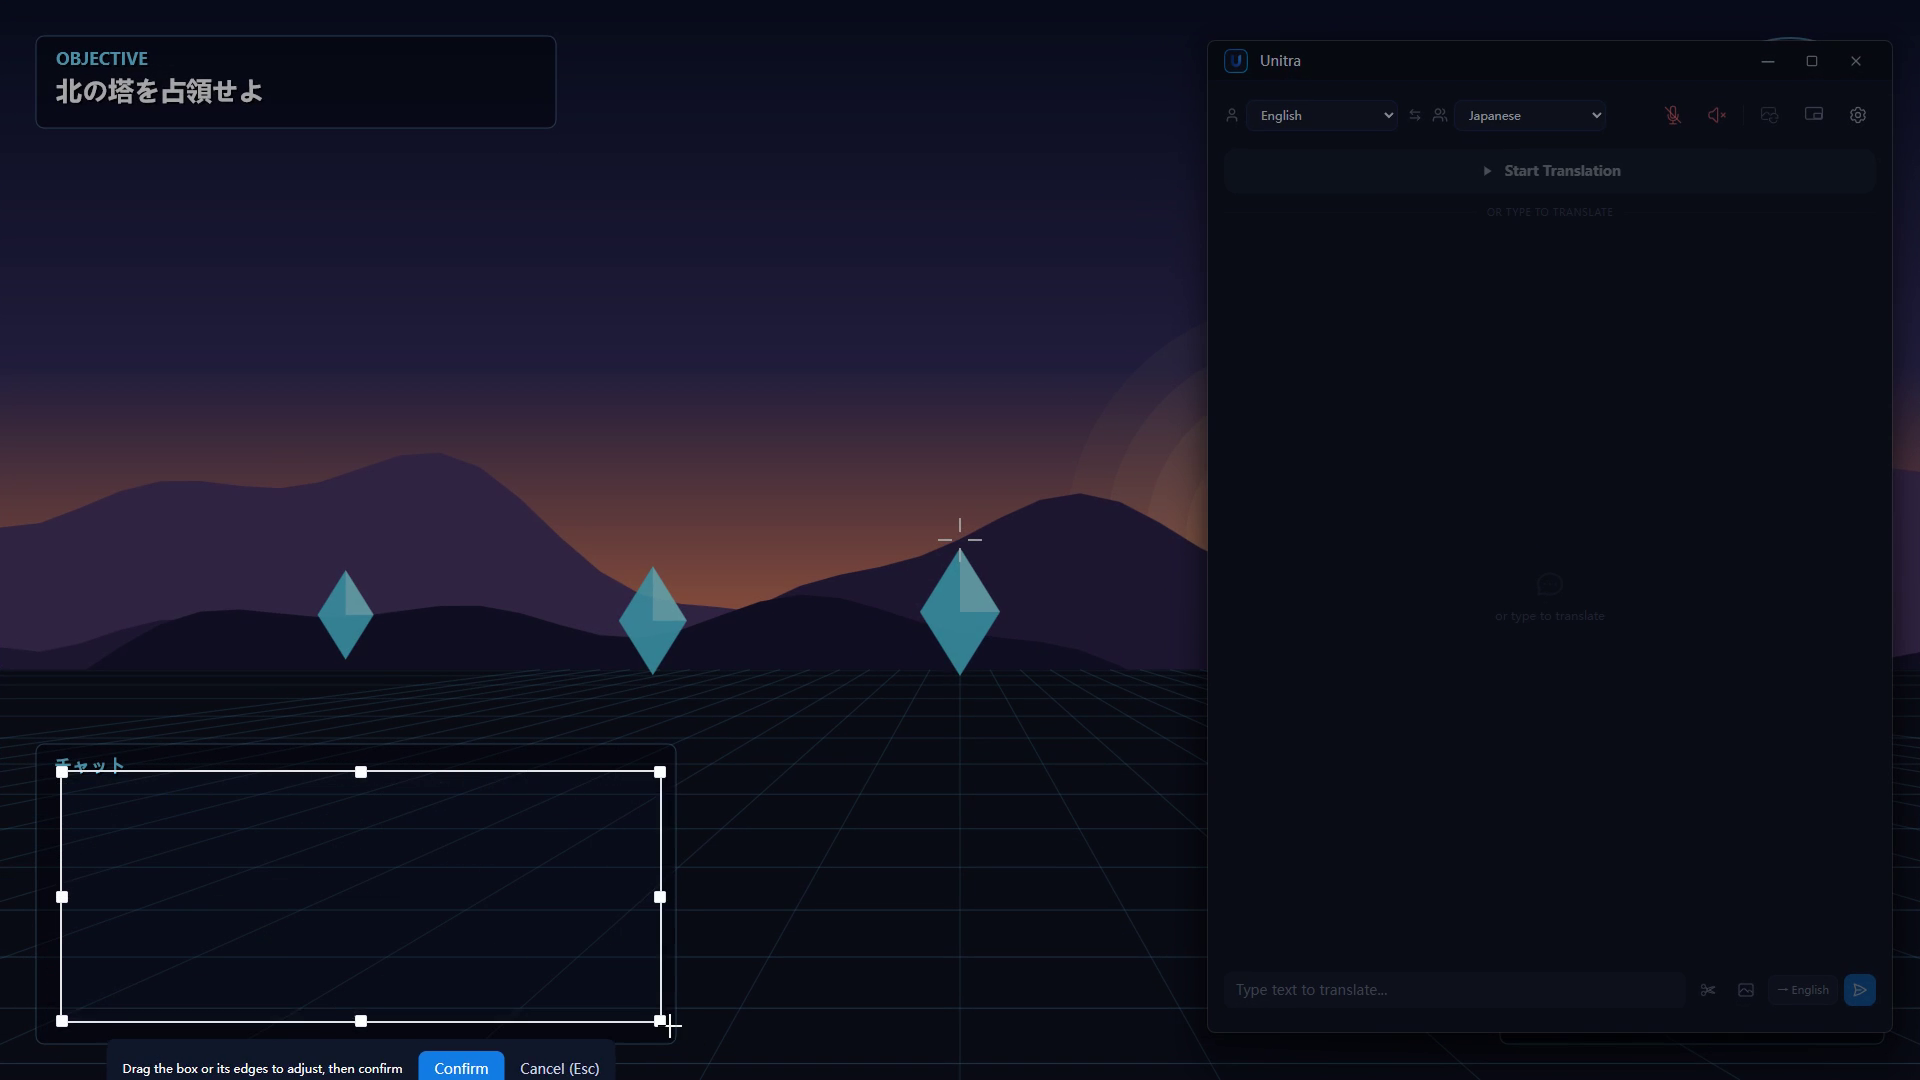This screenshot has height=1080, width=1920.
Task: Open picture-in-picture overlay mode icon
Action: (1814, 115)
